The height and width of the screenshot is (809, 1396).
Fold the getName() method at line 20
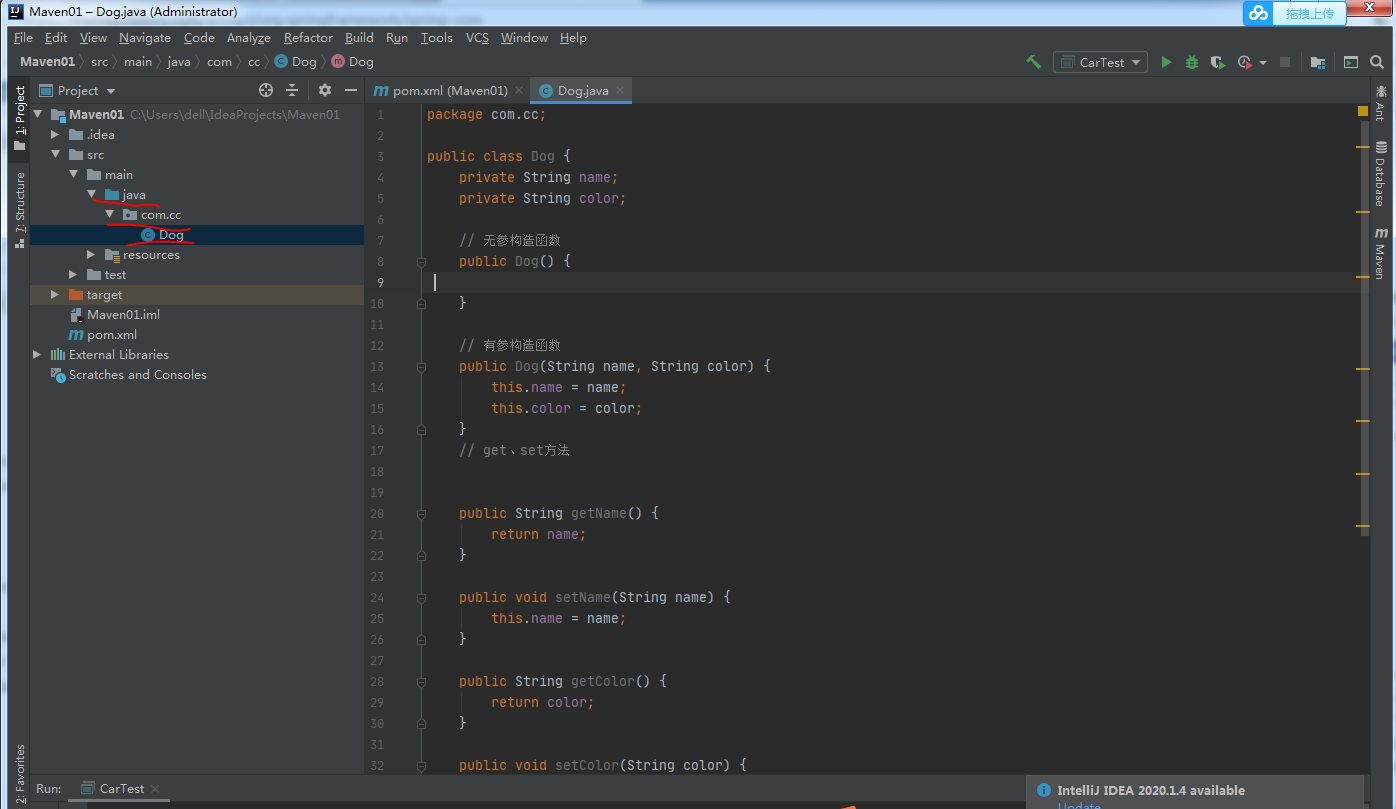pos(422,513)
